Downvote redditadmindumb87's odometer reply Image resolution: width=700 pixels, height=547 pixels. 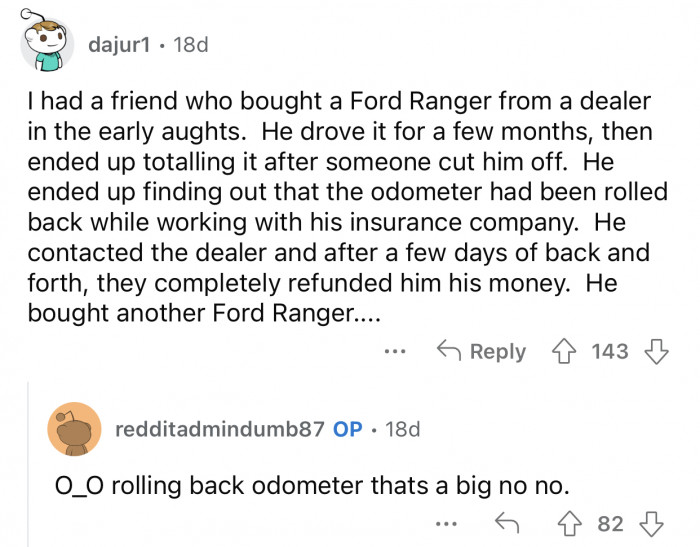tap(650, 524)
